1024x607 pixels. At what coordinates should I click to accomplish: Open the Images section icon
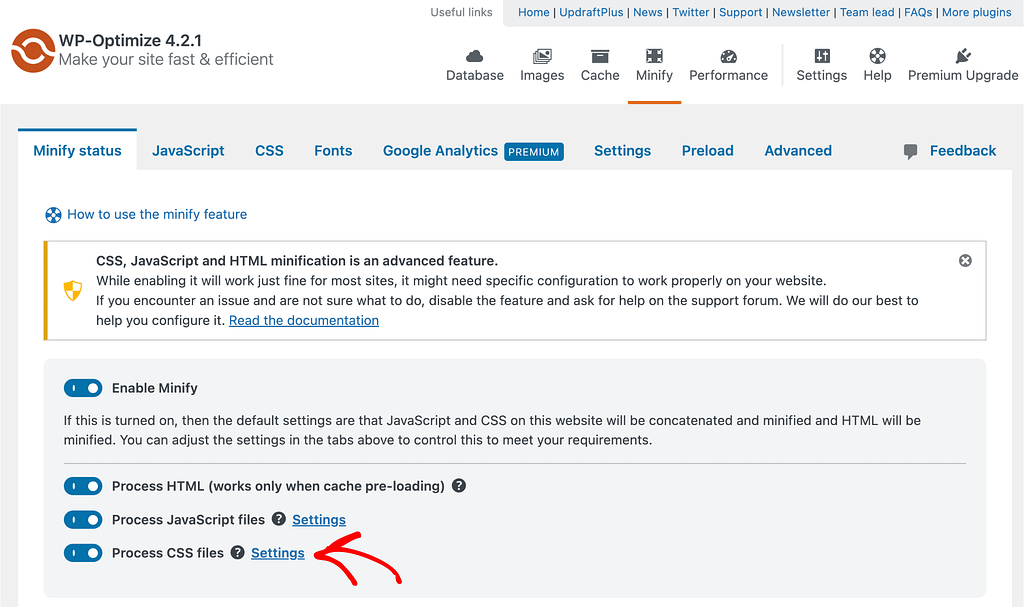coord(542,56)
